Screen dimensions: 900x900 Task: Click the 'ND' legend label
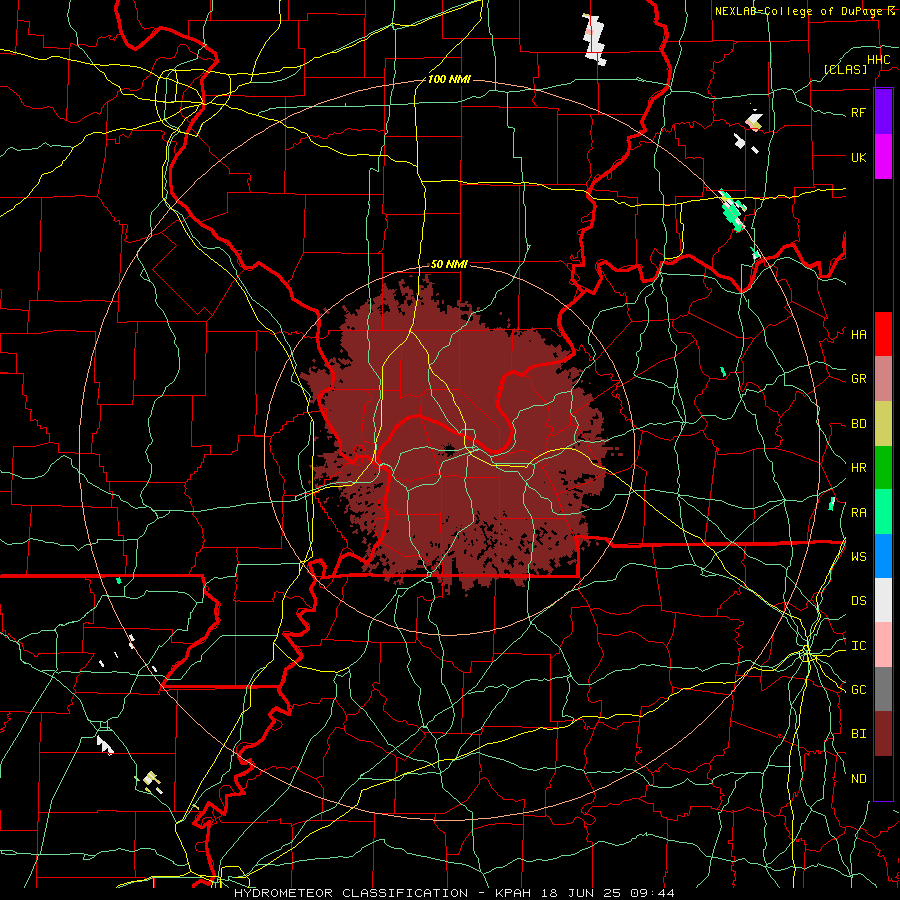pos(858,779)
